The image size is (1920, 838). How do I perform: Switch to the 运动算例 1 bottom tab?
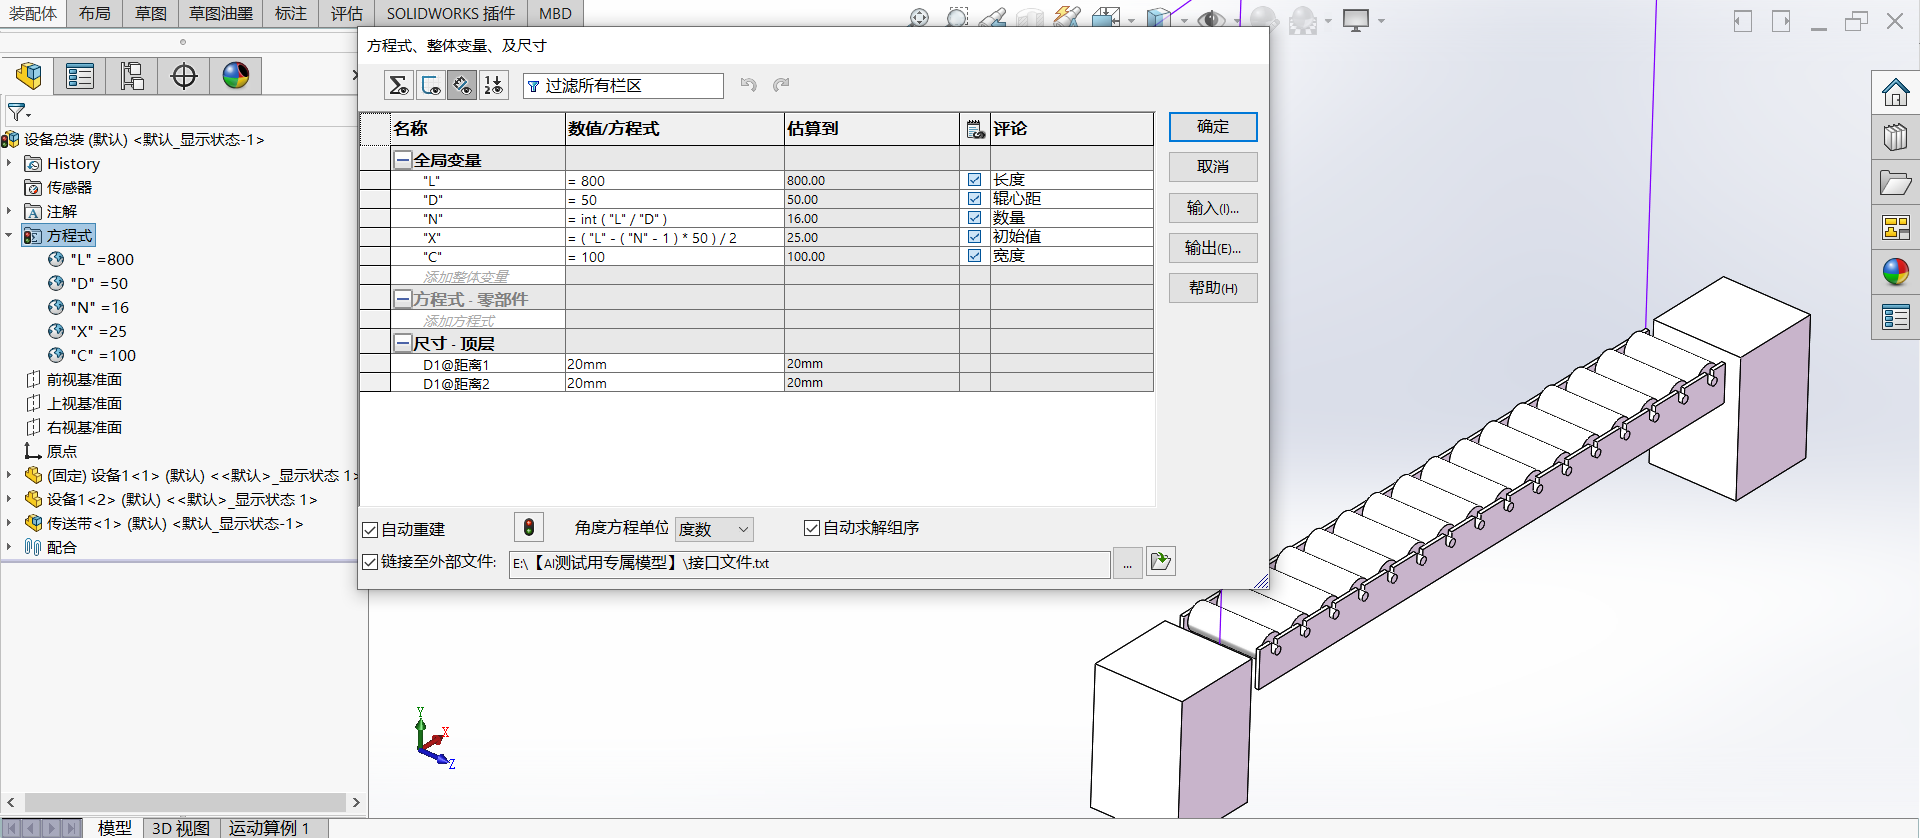click(x=269, y=828)
